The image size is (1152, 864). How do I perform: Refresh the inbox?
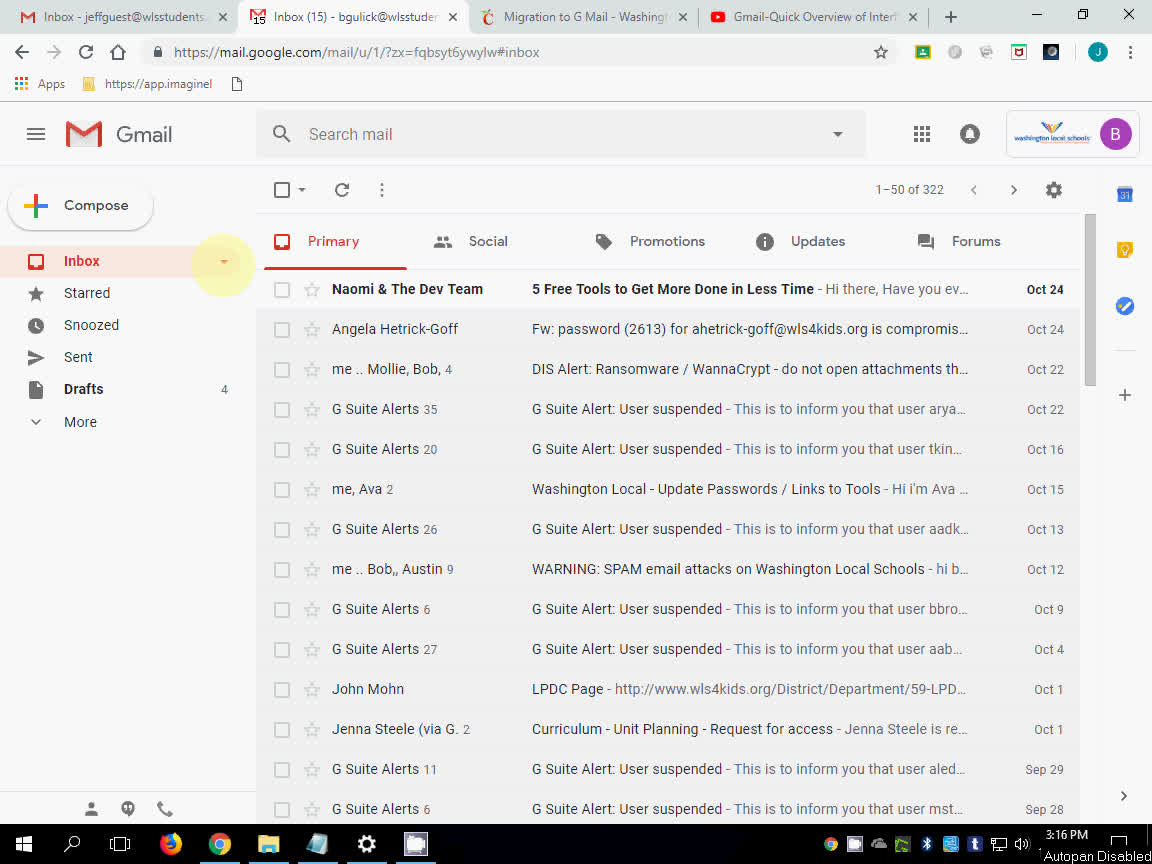(341, 189)
